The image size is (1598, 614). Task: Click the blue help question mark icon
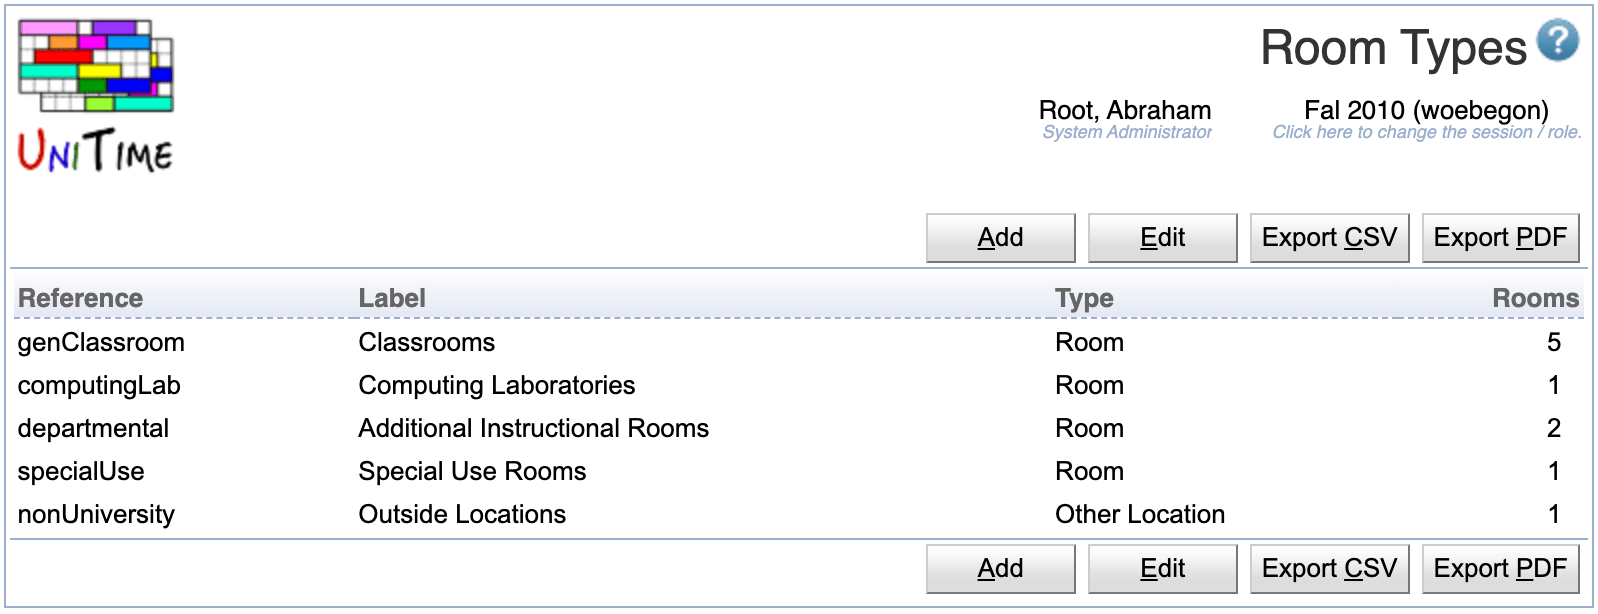point(1557,42)
